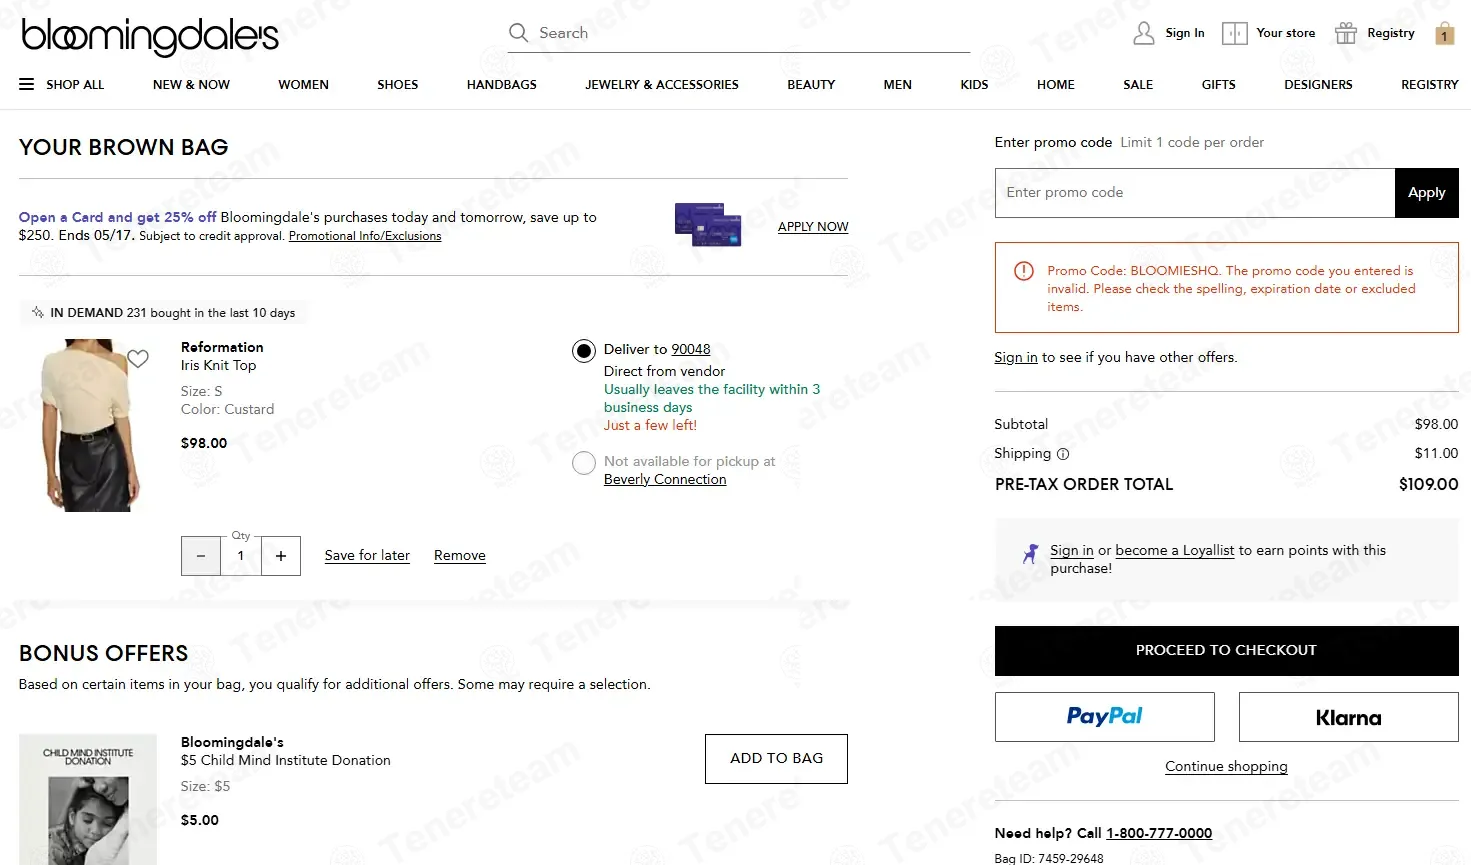The image size is (1471, 865).
Task: Open the Shoes menu
Action: pyautogui.click(x=397, y=85)
